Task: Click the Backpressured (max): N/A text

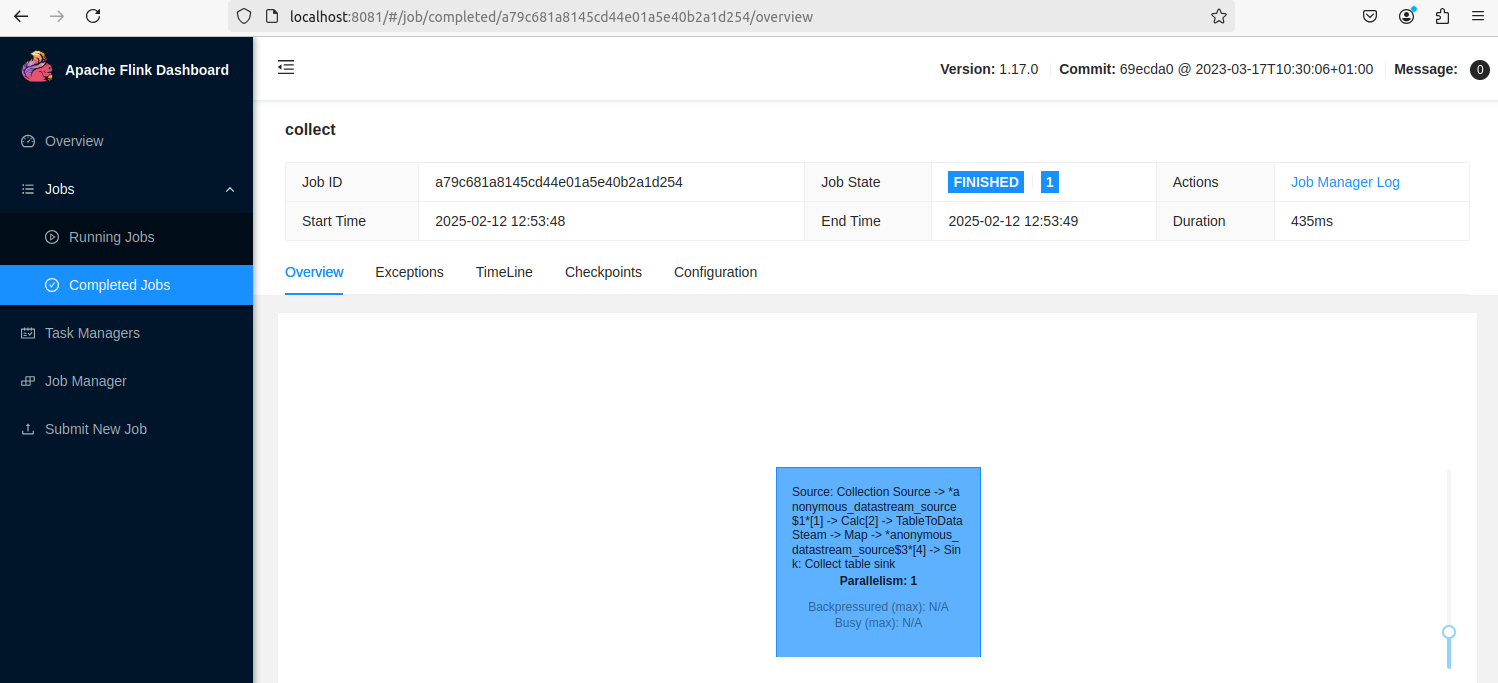Action: pos(878,607)
